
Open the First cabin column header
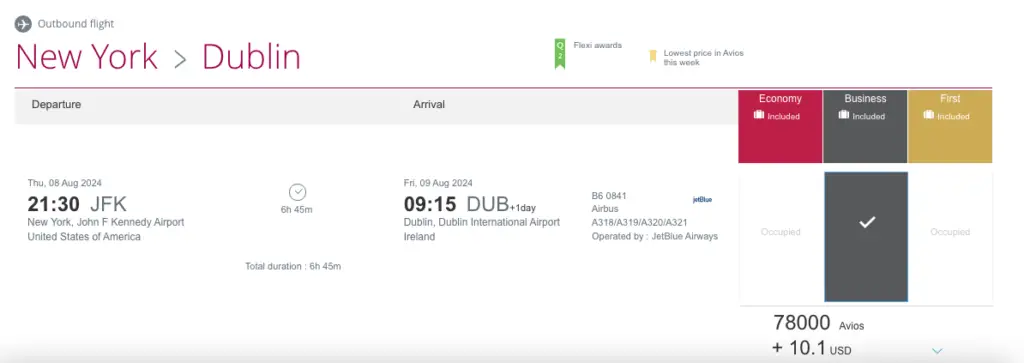tap(950, 126)
